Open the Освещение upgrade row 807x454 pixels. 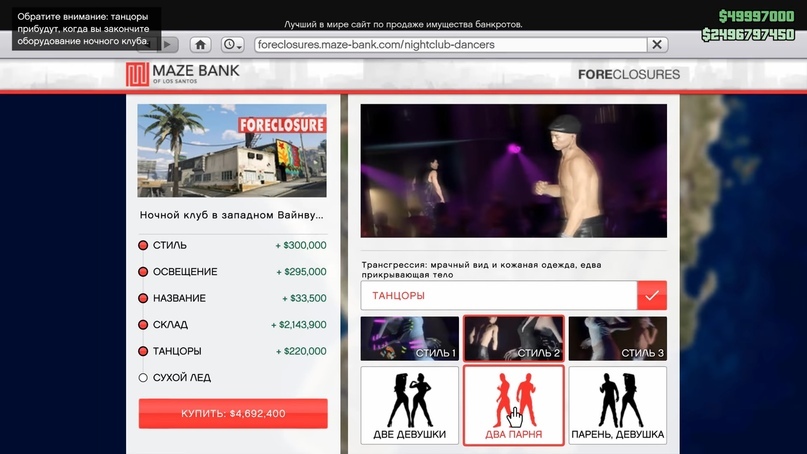pyautogui.click(x=232, y=272)
